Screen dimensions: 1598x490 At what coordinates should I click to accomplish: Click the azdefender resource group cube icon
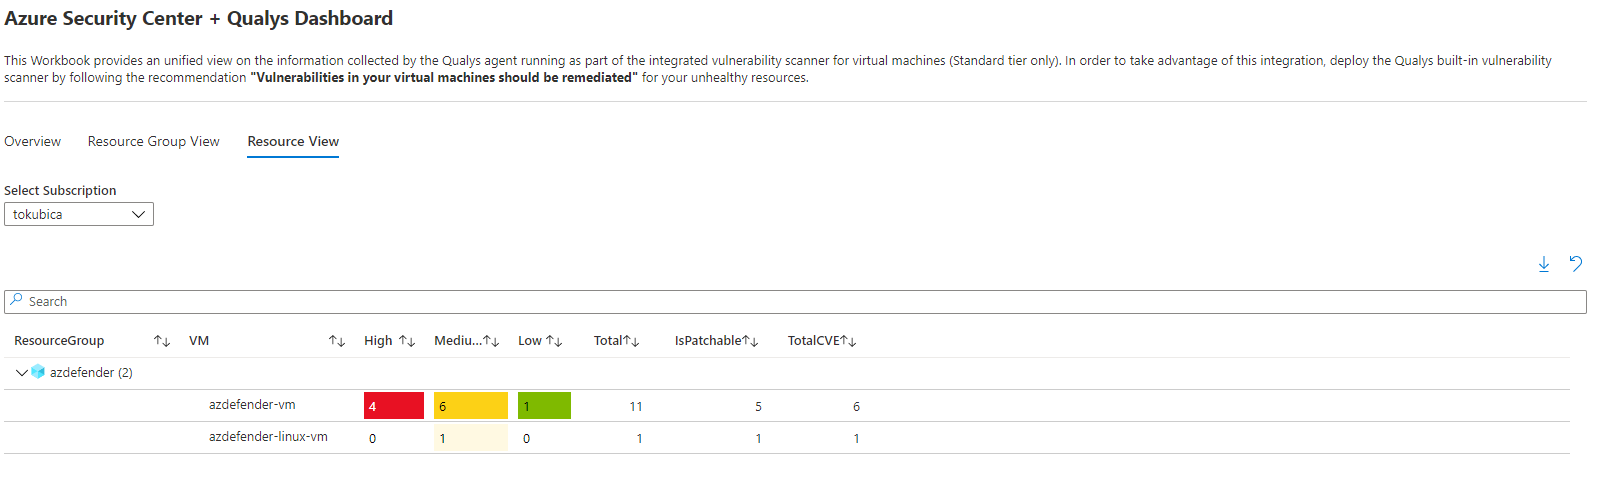38,372
